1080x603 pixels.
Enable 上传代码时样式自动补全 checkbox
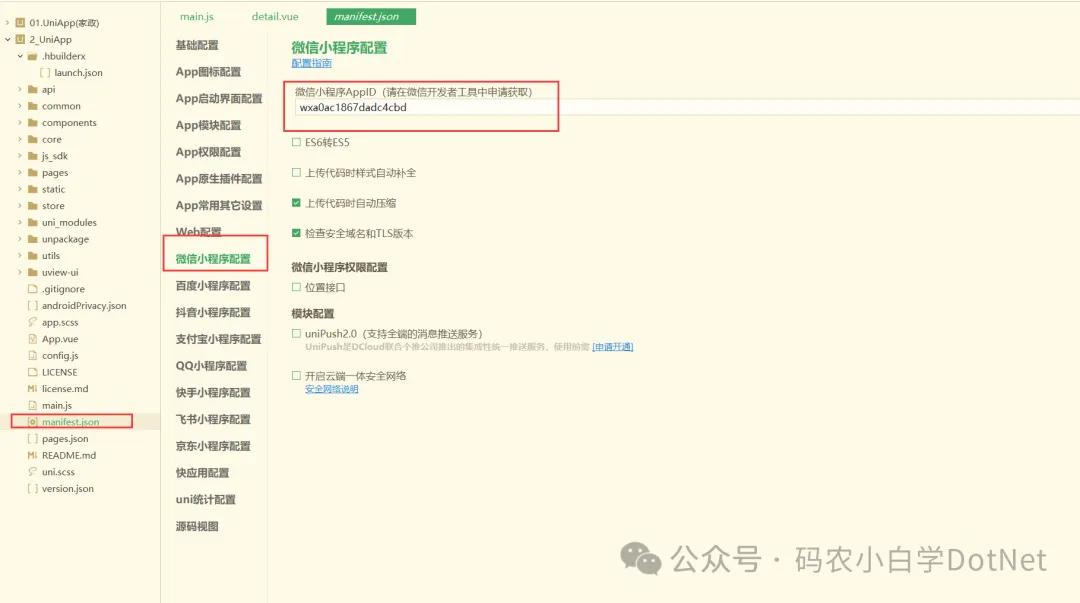pyautogui.click(x=296, y=172)
